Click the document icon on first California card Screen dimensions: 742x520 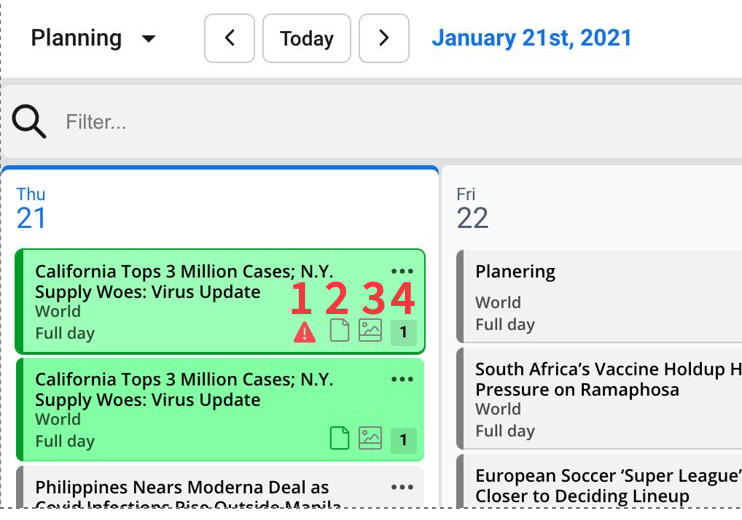click(x=340, y=331)
